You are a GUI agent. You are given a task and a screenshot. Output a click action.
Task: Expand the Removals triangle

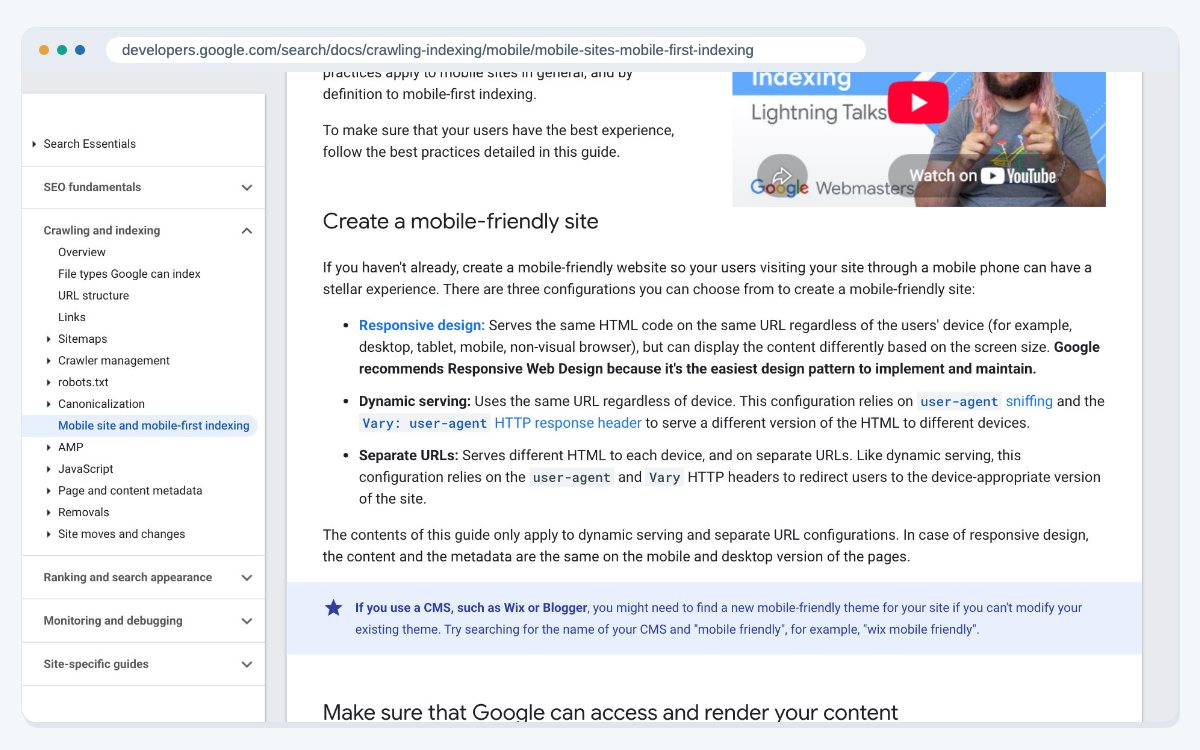point(48,512)
